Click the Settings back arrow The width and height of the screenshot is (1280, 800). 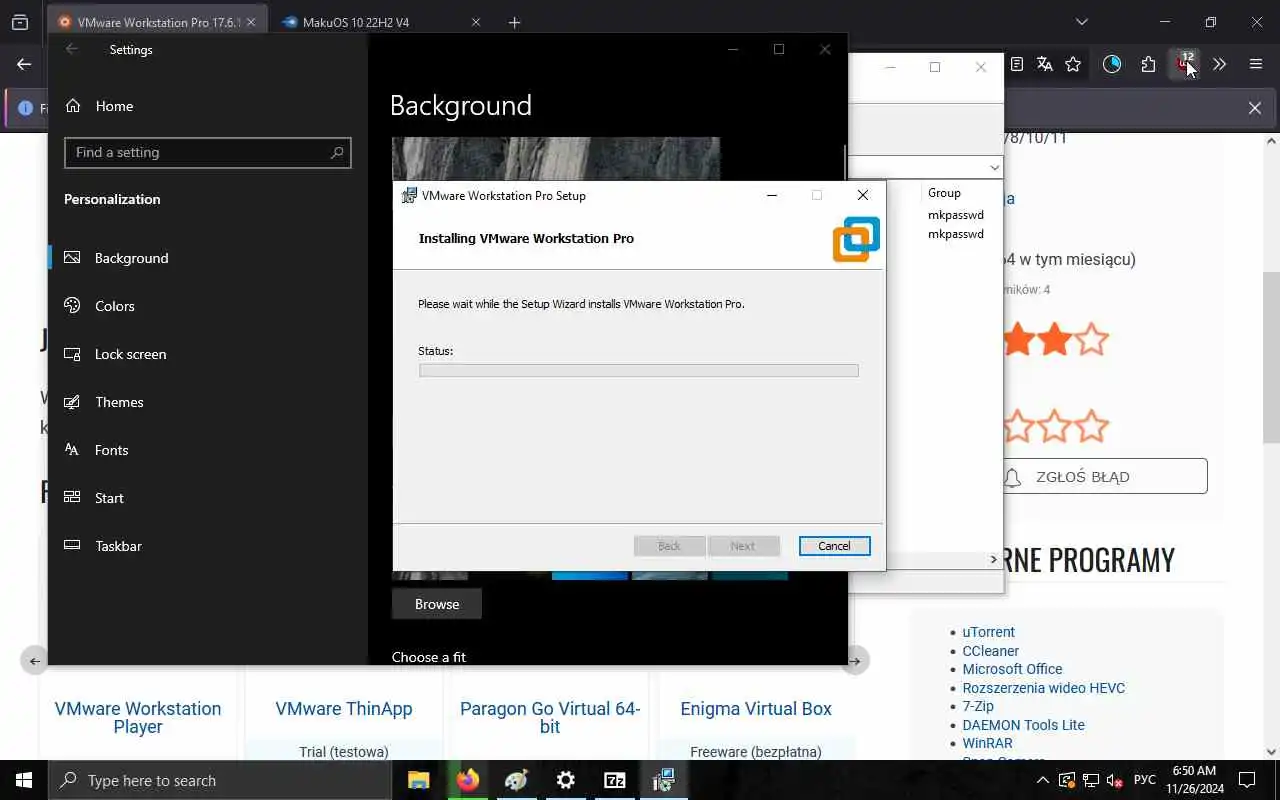[x=71, y=49]
